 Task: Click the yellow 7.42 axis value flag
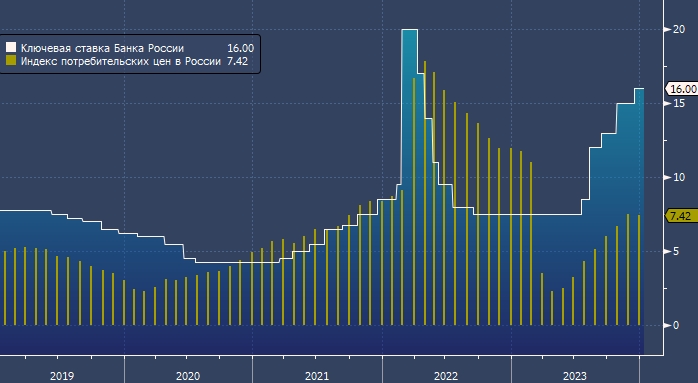coord(681,216)
